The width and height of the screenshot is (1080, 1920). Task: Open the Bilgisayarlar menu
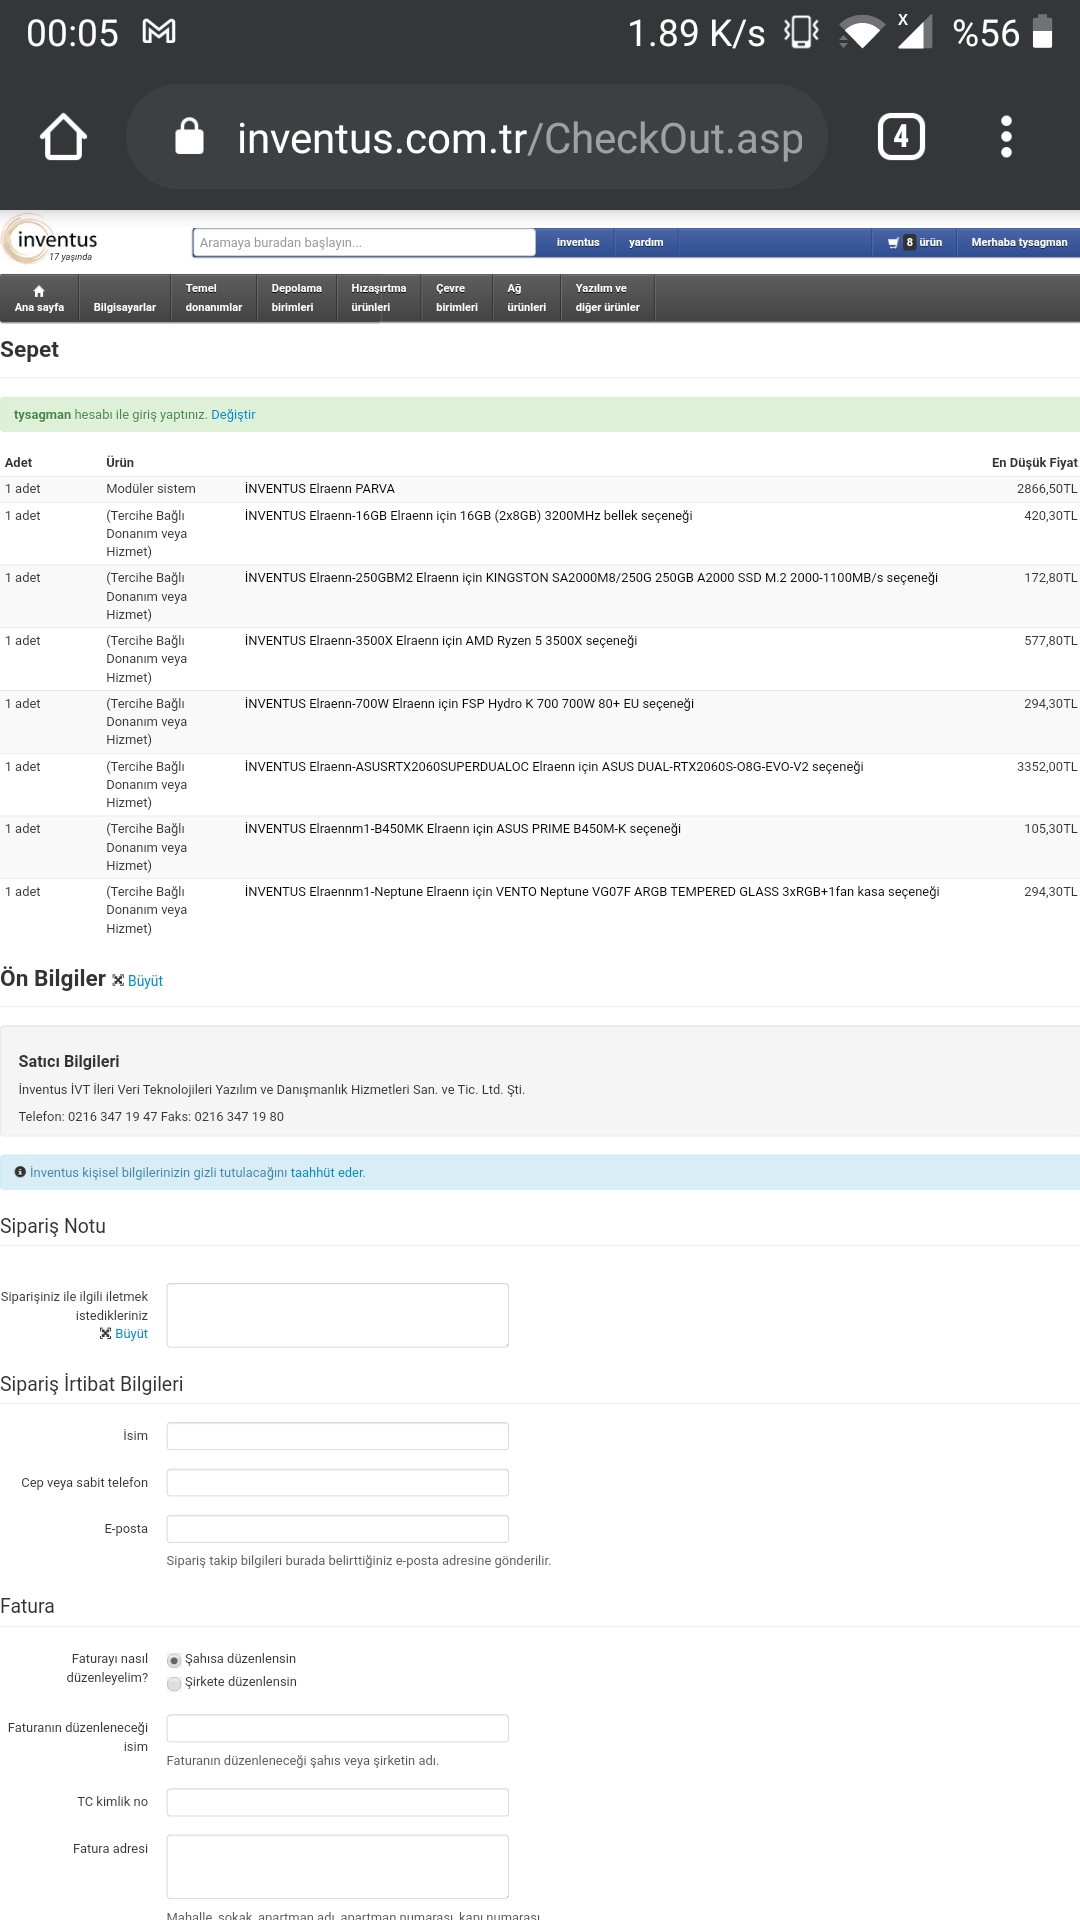pyautogui.click(x=125, y=298)
